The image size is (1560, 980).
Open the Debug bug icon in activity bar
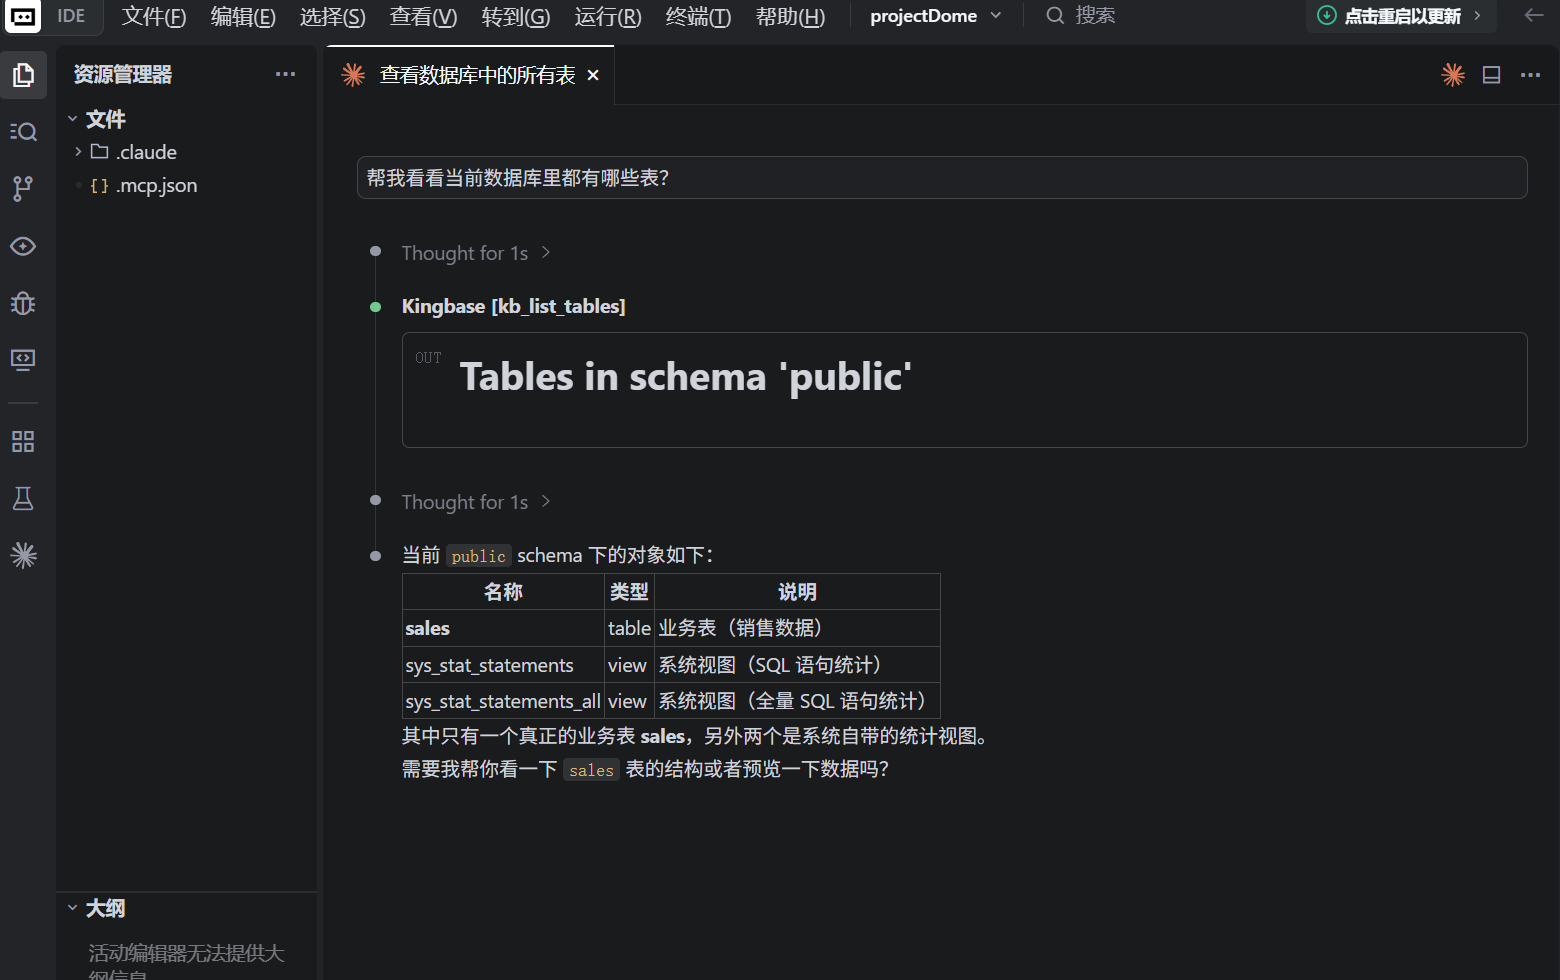coord(23,303)
